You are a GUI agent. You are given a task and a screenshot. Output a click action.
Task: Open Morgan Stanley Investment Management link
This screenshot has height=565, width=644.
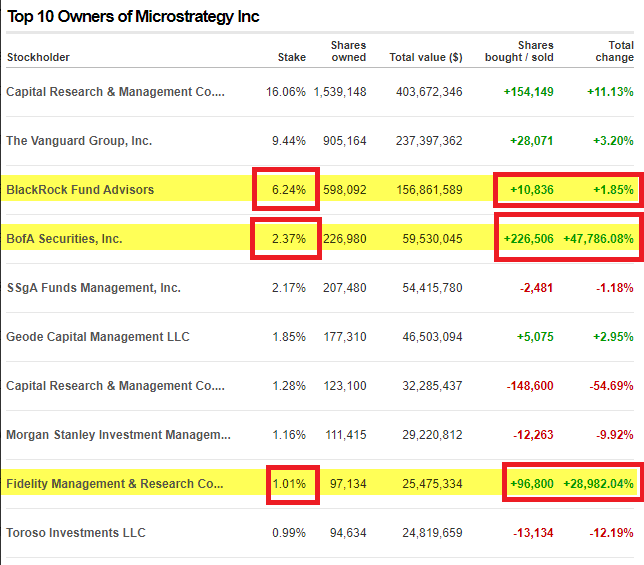tap(118, 434)
